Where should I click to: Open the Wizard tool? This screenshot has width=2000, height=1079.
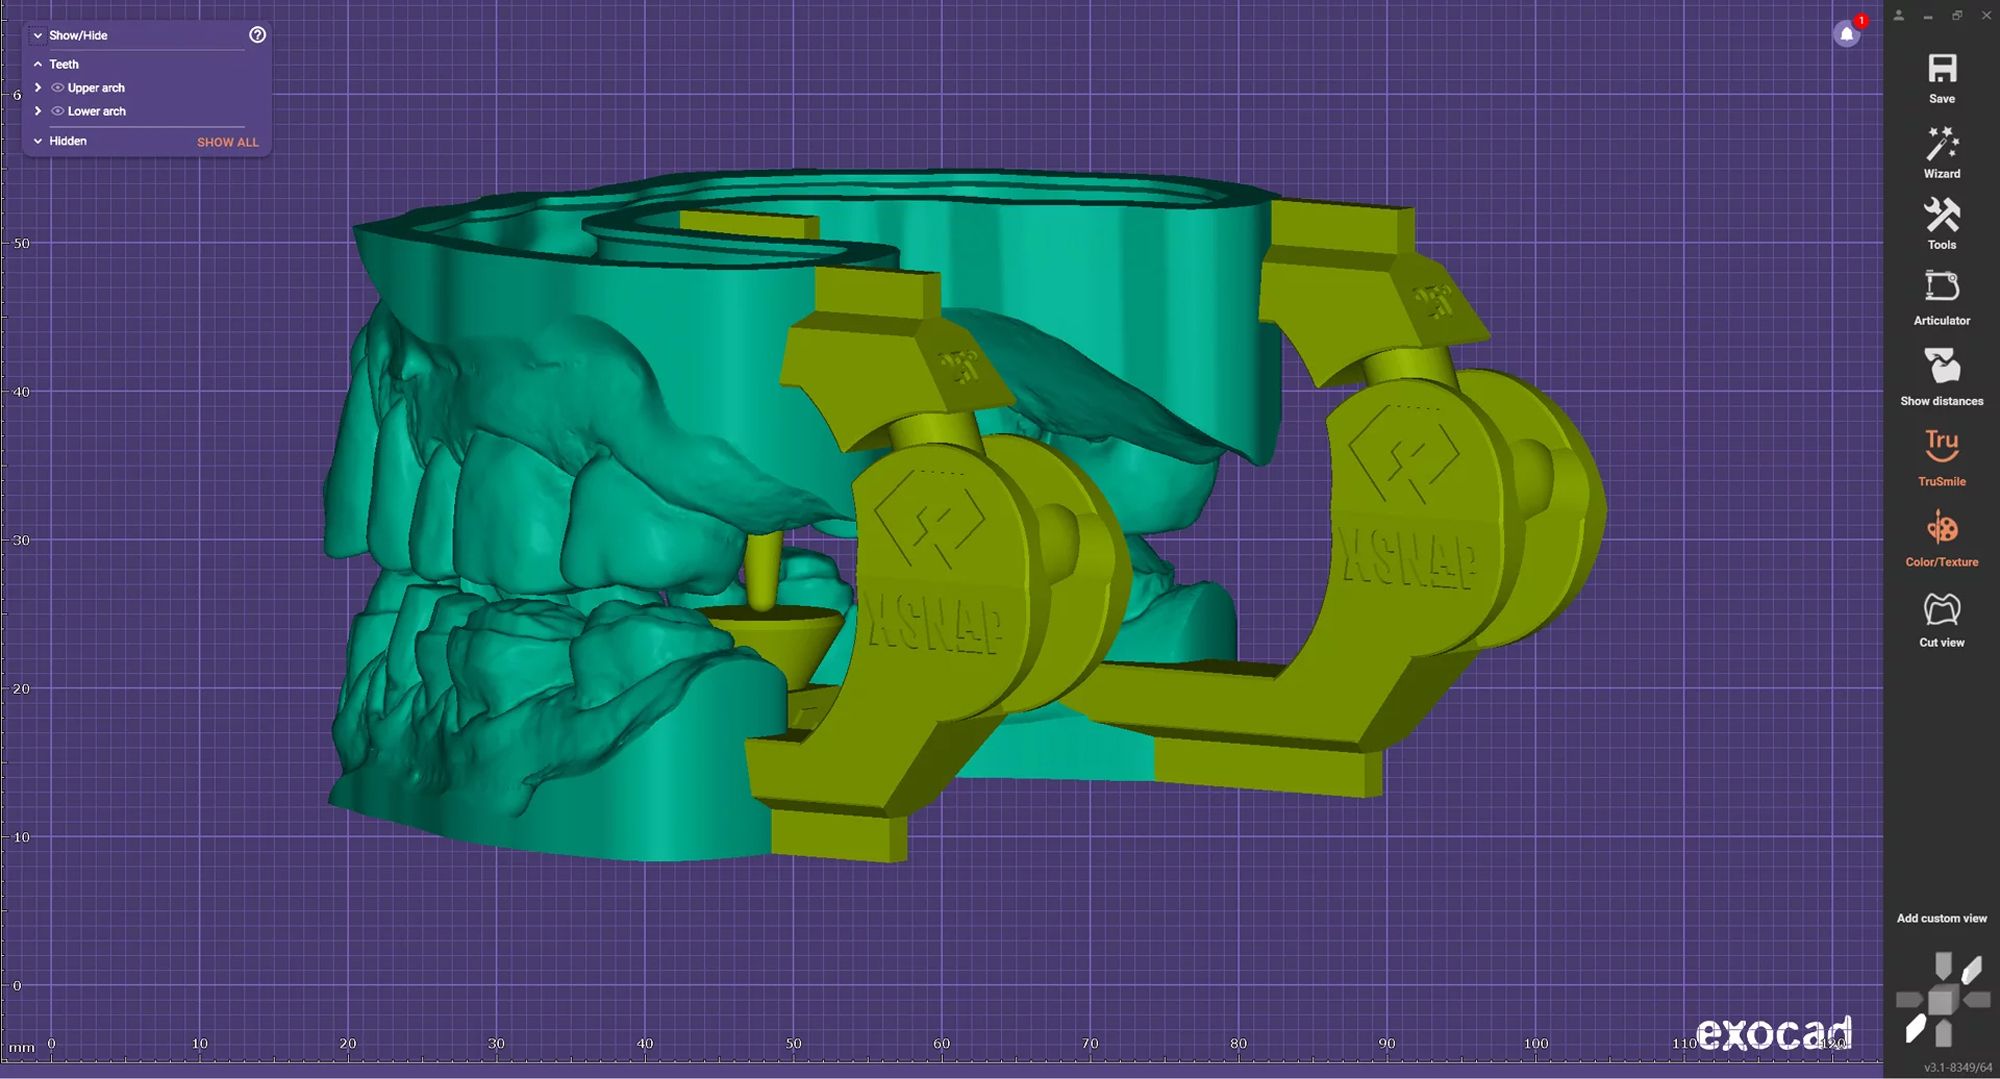[x=1942, y=152]
